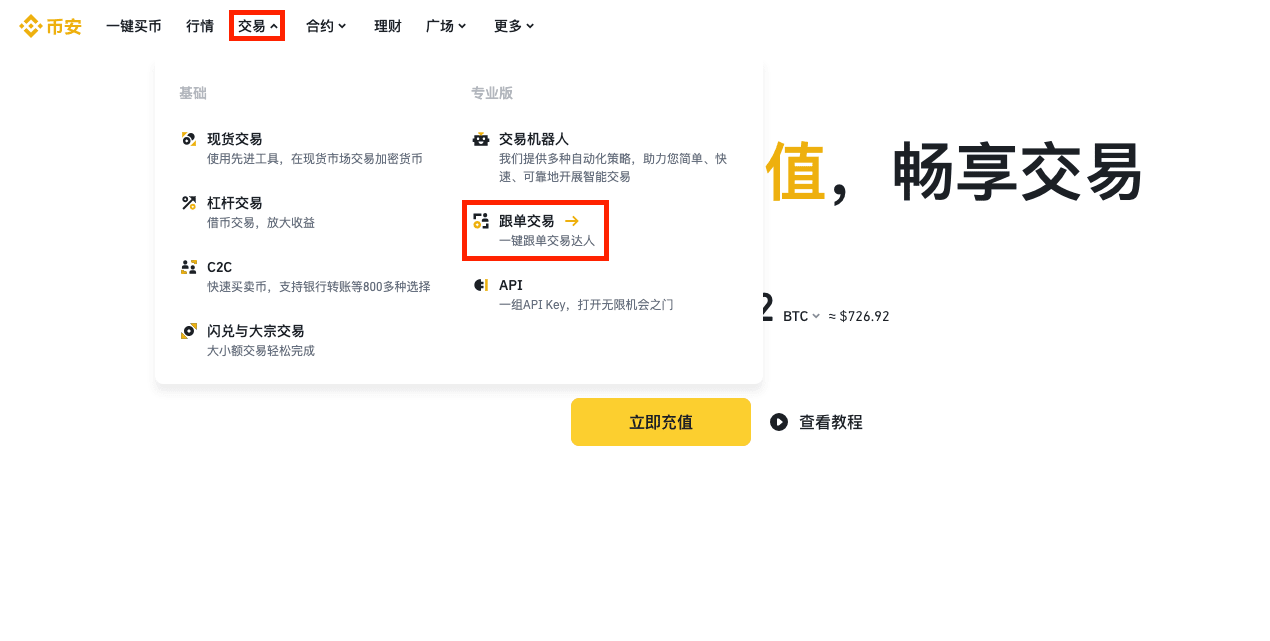Image resolution: width=1270 pixels, height=641 pixels.
Task: Click the Binance logo icon
Action: click(x=31, y=26)
